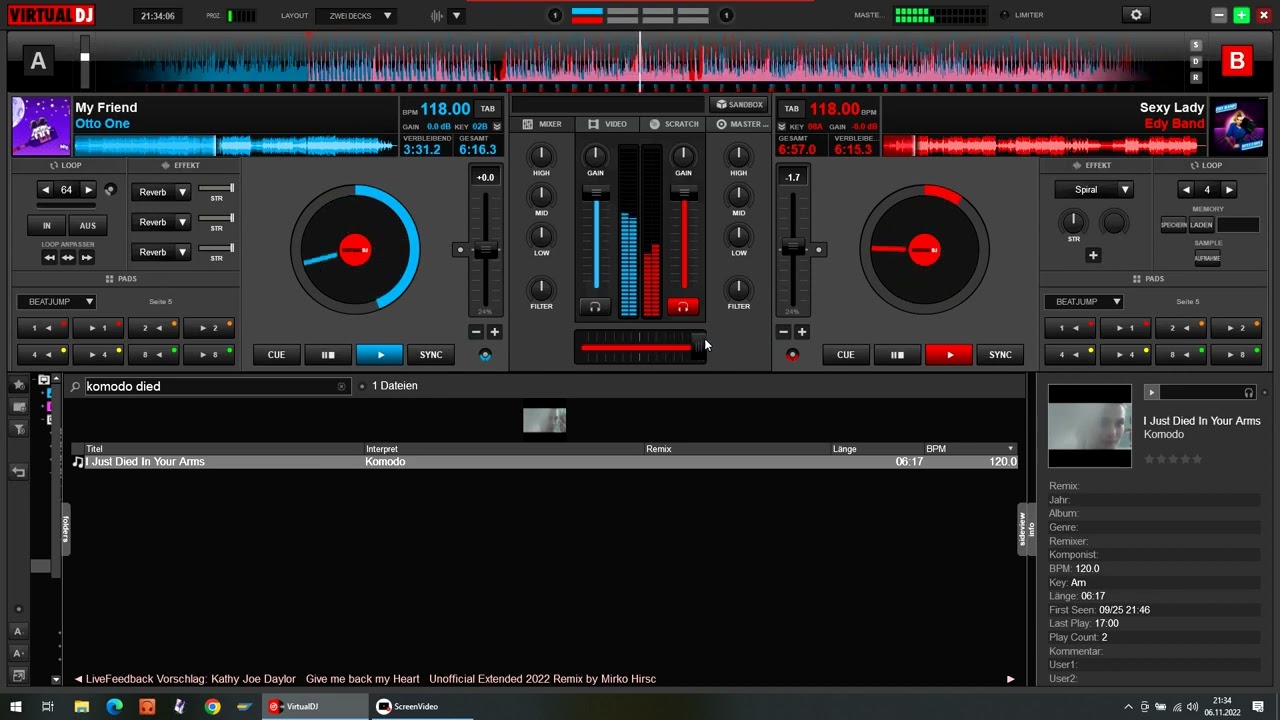The height and width of the screenshot is (720, 1280).
Task: Click deck A loop adjust move-right icon
Action: [88, 258]
